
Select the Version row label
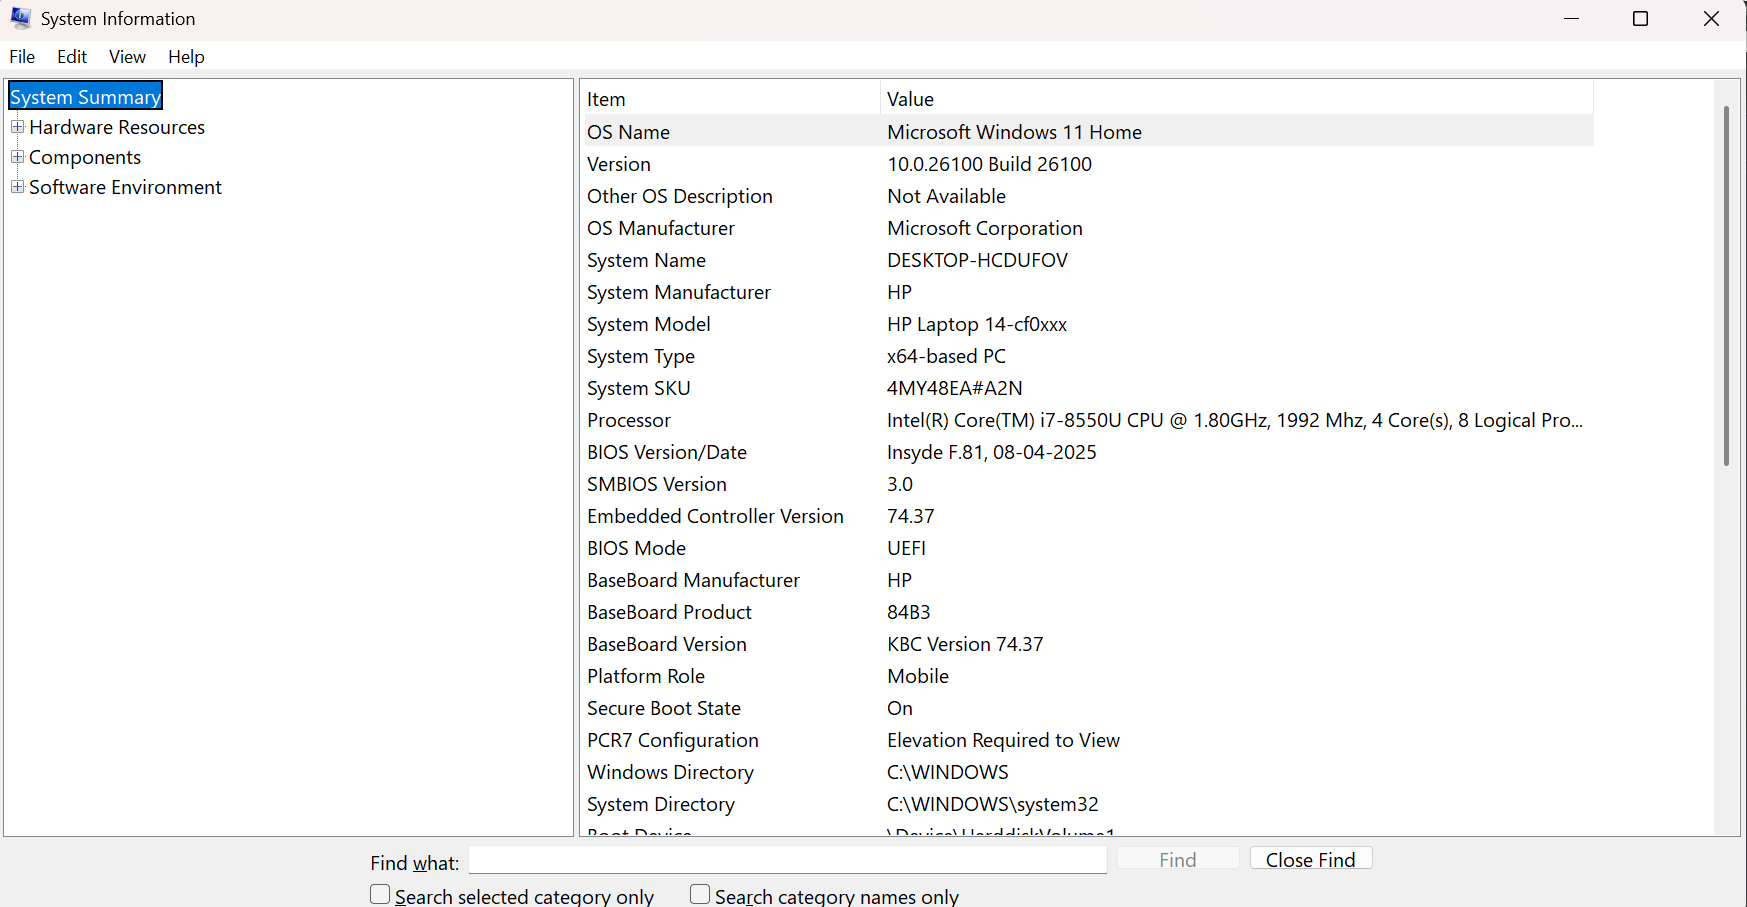619,164
